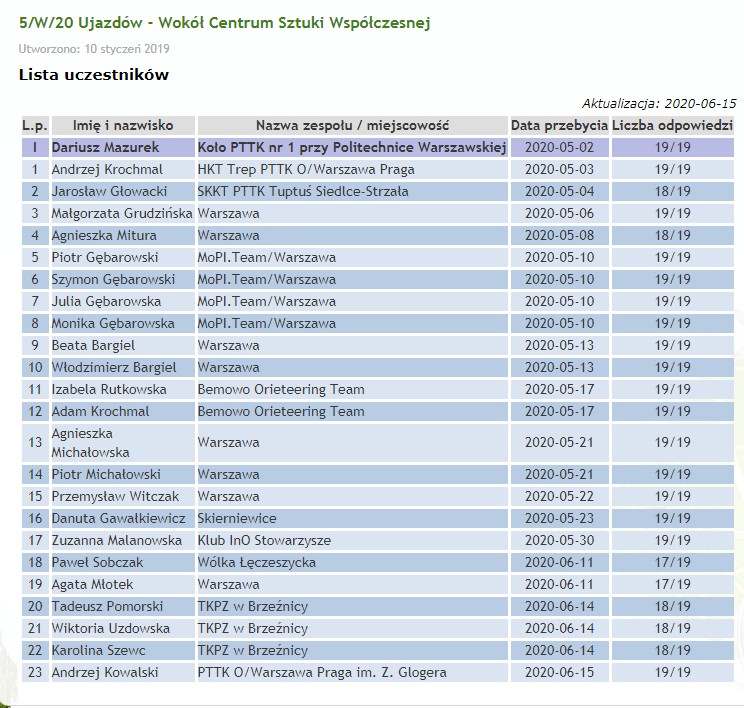Select the name Adam Krochmal
The width and height of the screenshot is (744, 708).
coord(101,411)
